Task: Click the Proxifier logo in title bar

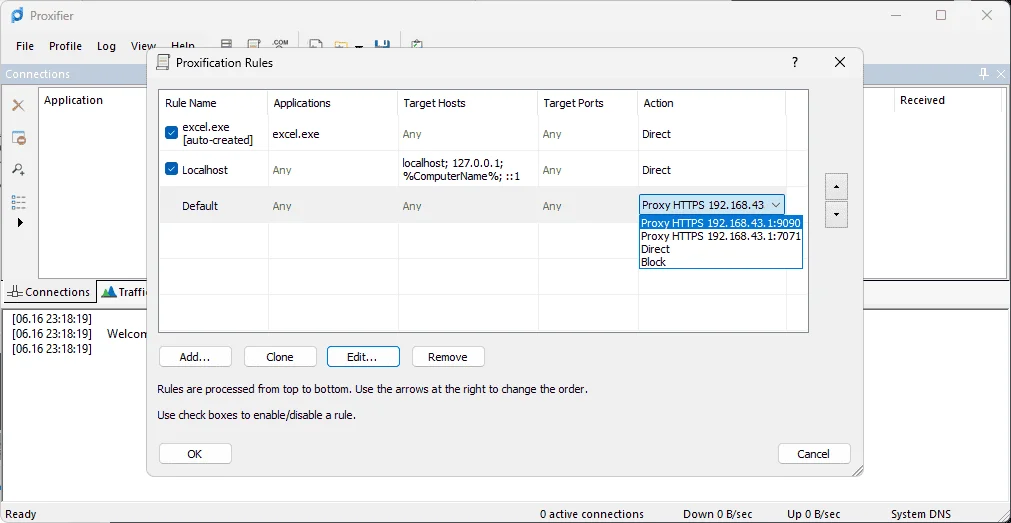Action: [x=17, y=15]
